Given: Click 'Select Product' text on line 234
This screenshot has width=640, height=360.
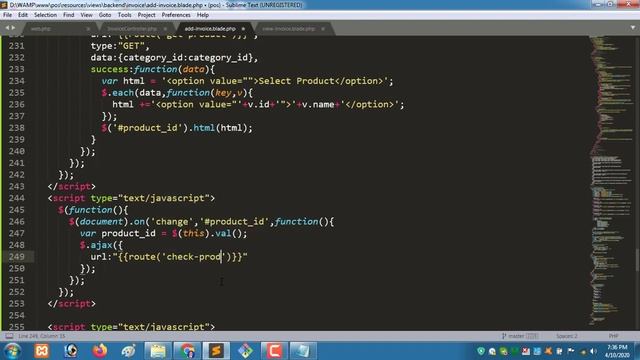Looking at the screenshot, I should [296, 81].
